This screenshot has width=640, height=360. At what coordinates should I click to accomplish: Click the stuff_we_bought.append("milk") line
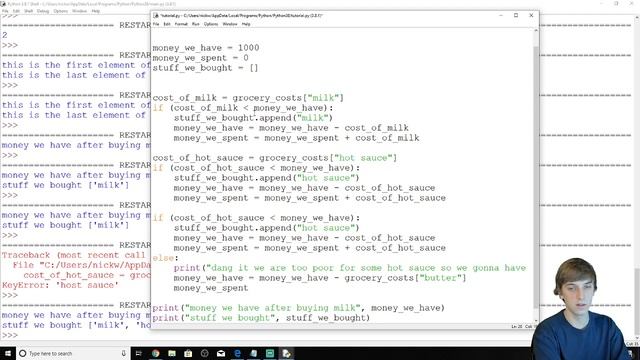tap(253, 118)
